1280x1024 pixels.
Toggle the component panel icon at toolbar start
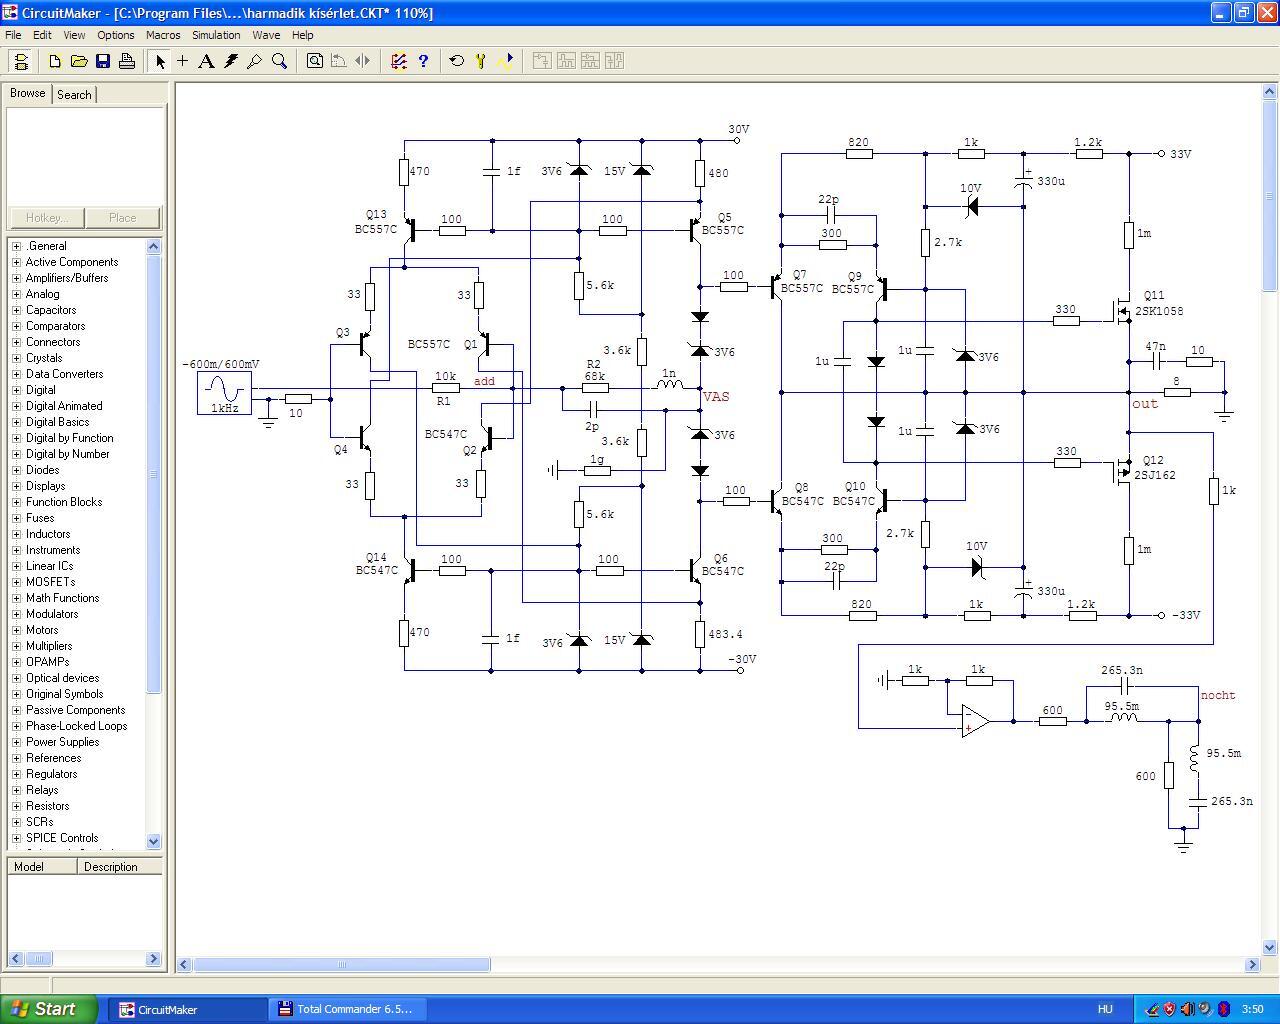(x=21, y=61)
